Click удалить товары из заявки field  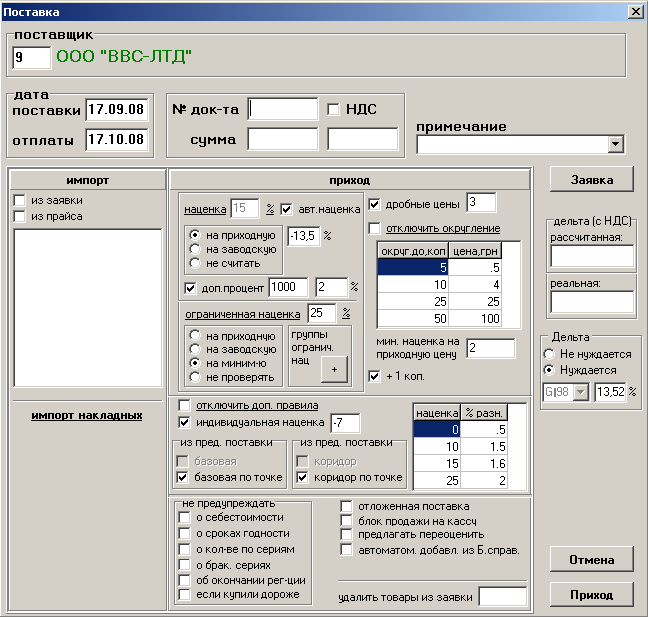coord(503,597)
